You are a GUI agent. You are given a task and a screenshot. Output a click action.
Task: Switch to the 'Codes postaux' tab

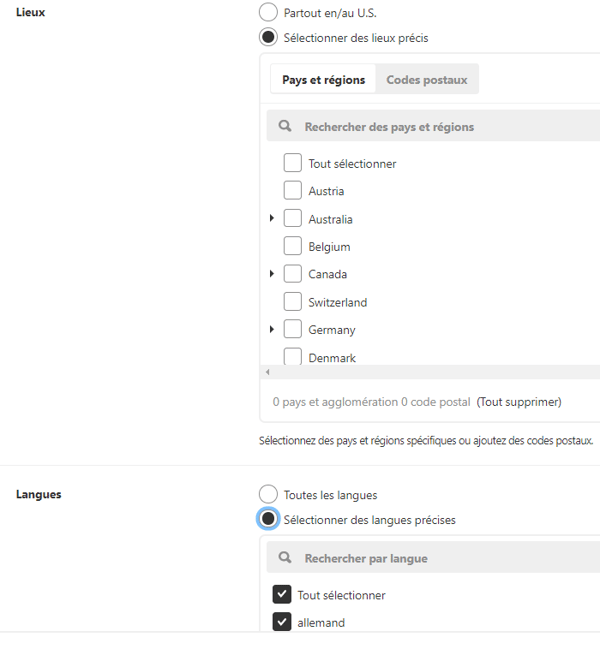click(427, 80)
